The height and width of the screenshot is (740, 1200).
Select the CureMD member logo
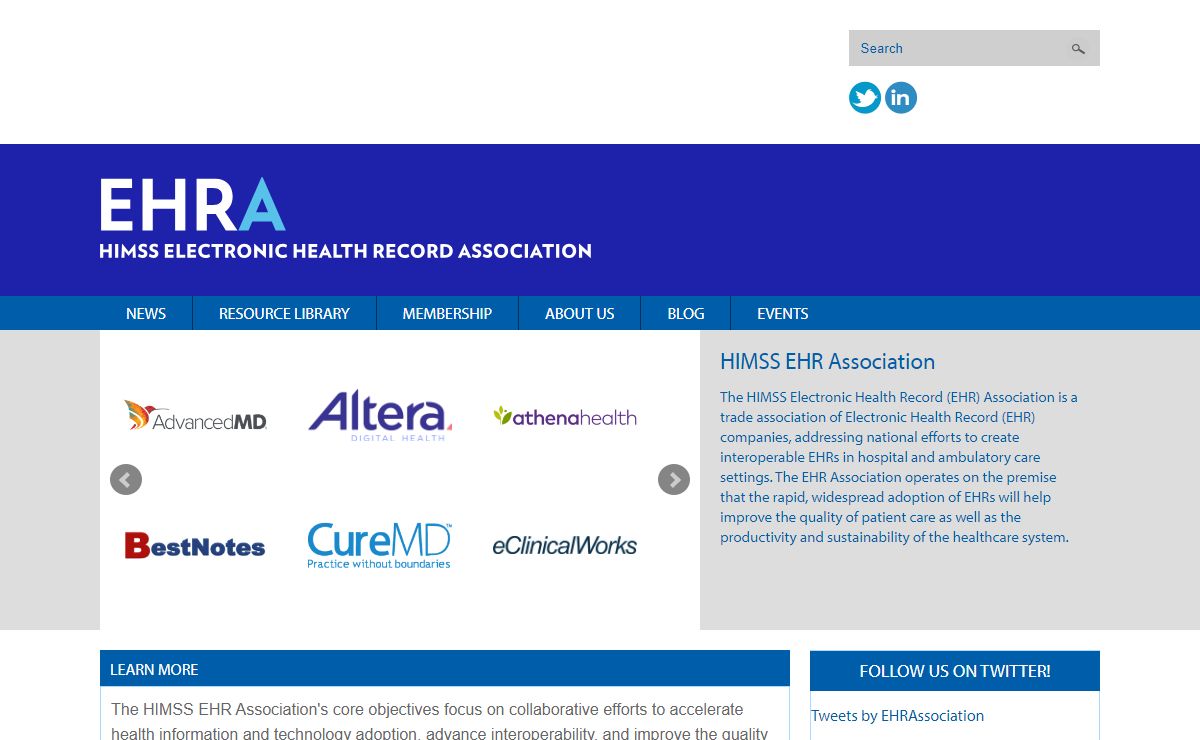379,545
